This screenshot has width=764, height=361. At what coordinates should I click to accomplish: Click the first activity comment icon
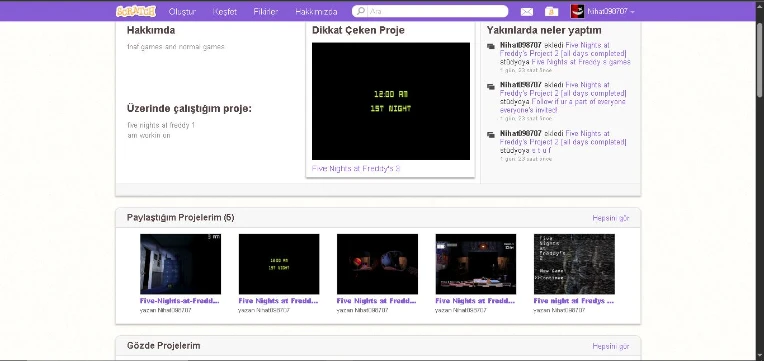[x=491, y=46]
